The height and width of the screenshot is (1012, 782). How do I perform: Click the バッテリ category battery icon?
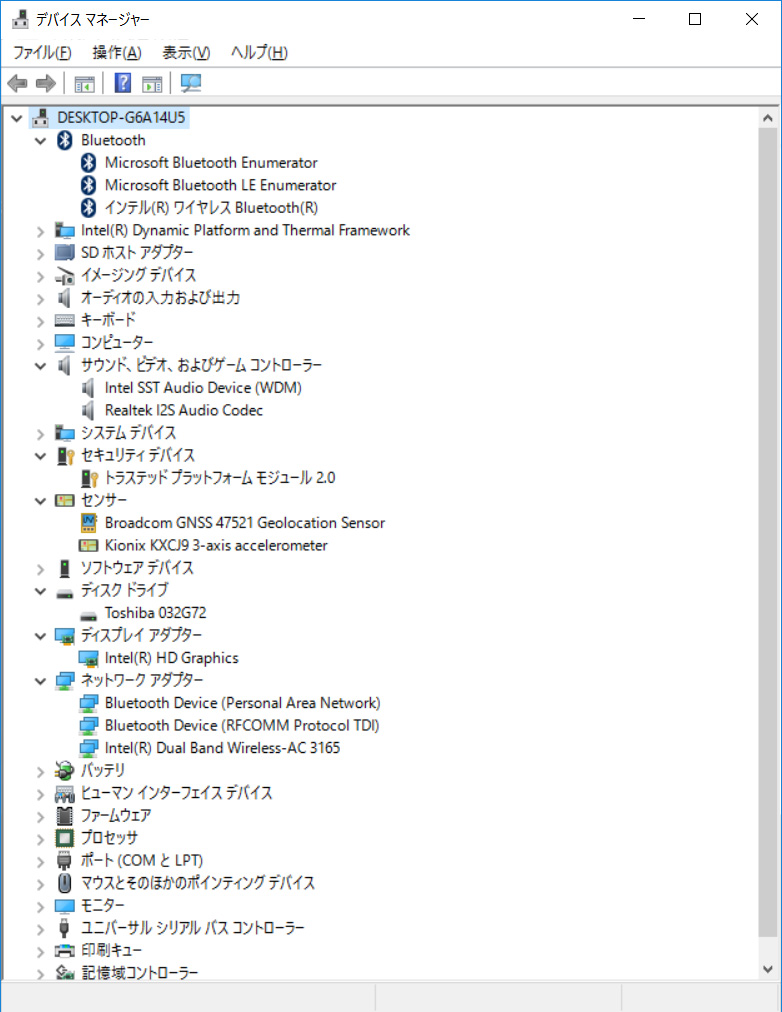tap(65, 770)
